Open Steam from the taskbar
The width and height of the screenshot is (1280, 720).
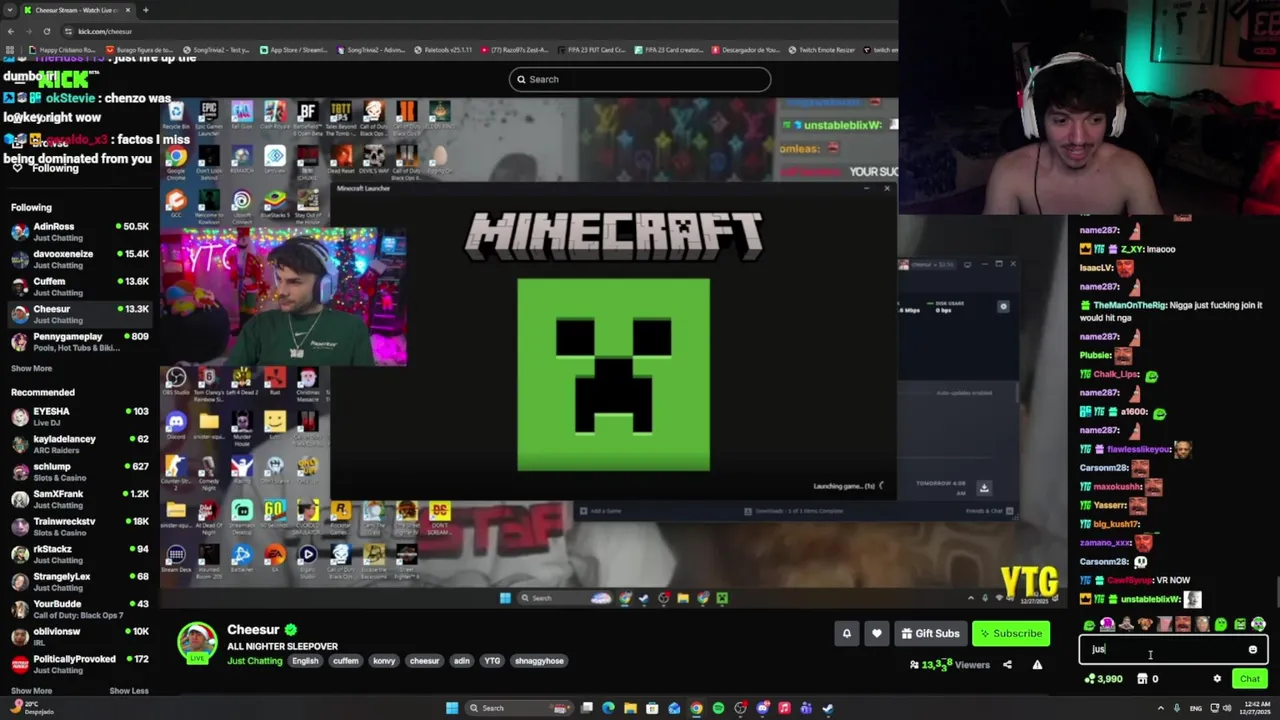[x=828, y=708]
